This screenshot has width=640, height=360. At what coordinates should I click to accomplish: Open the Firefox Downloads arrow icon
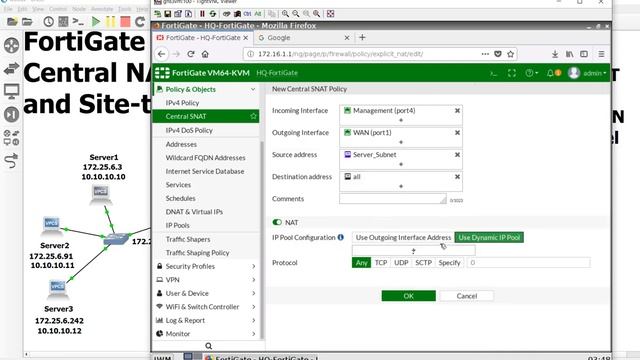555,54
